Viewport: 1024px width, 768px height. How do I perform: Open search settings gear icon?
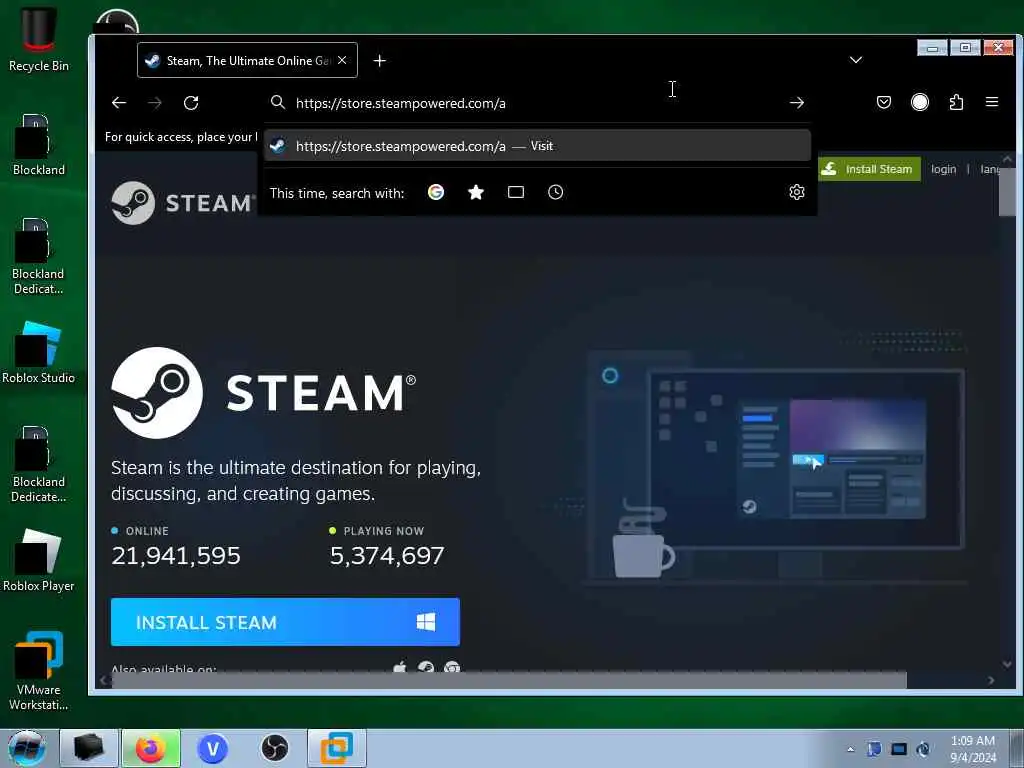797,192
